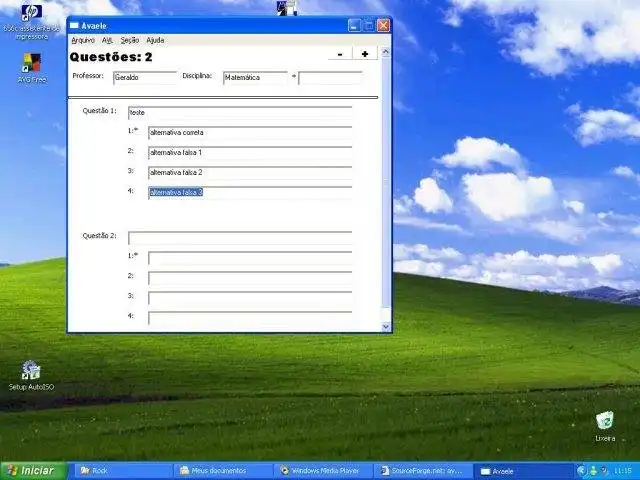The height and width of the screenshot is (480, 640).
Task: Click Questão 2 alternative 3 field
Action: (x=250, y=298)
